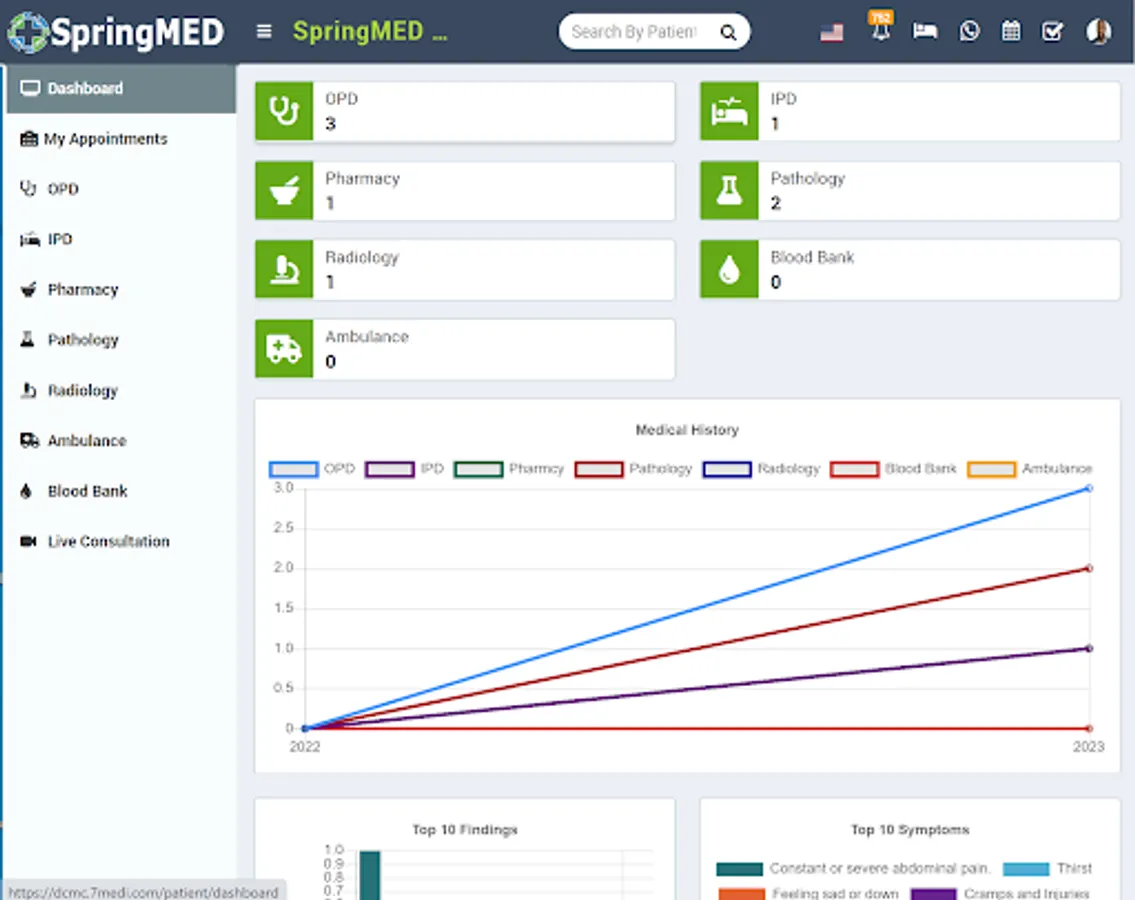Toggle Pharmcy series in chart legend
Image resolution: width=1135 pixels, height=900 pixels.
coord(509,469)
